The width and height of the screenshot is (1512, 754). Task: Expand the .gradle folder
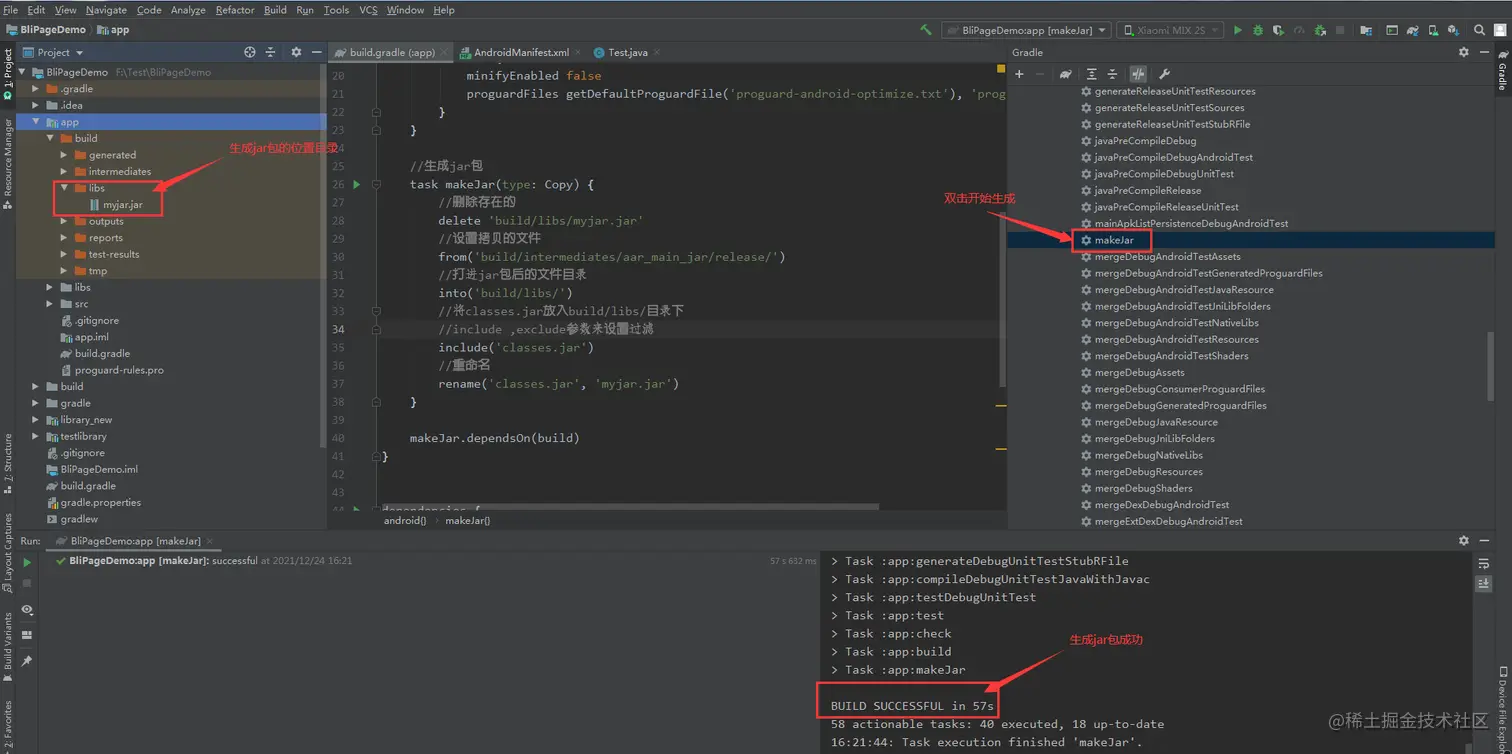(x=36, y=89)
